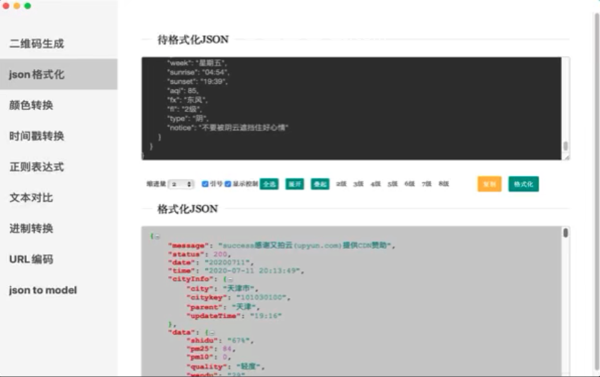The image size is (600, 377).
Task: Click the "city" value 天津市
Action: pyautogui.click(x=239, y=289)
